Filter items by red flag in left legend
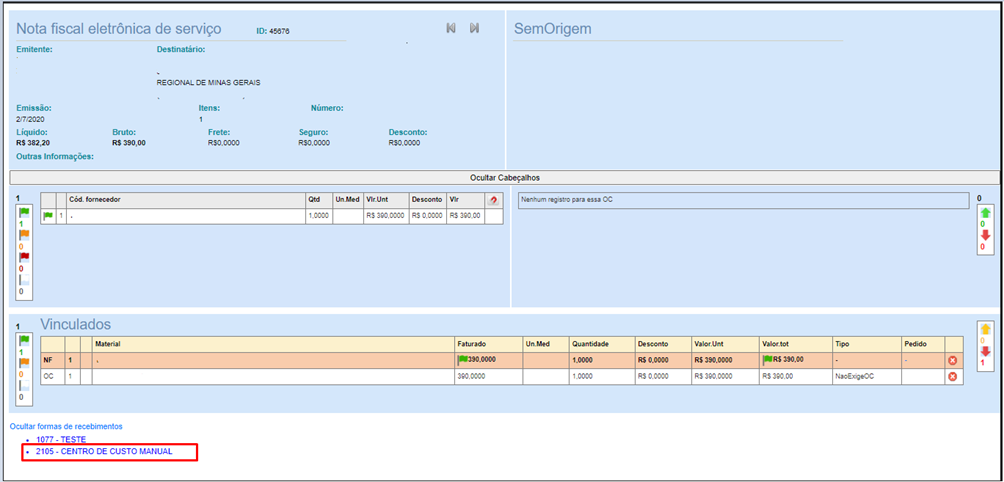The image size is (1004, 482). pos(23,257)
